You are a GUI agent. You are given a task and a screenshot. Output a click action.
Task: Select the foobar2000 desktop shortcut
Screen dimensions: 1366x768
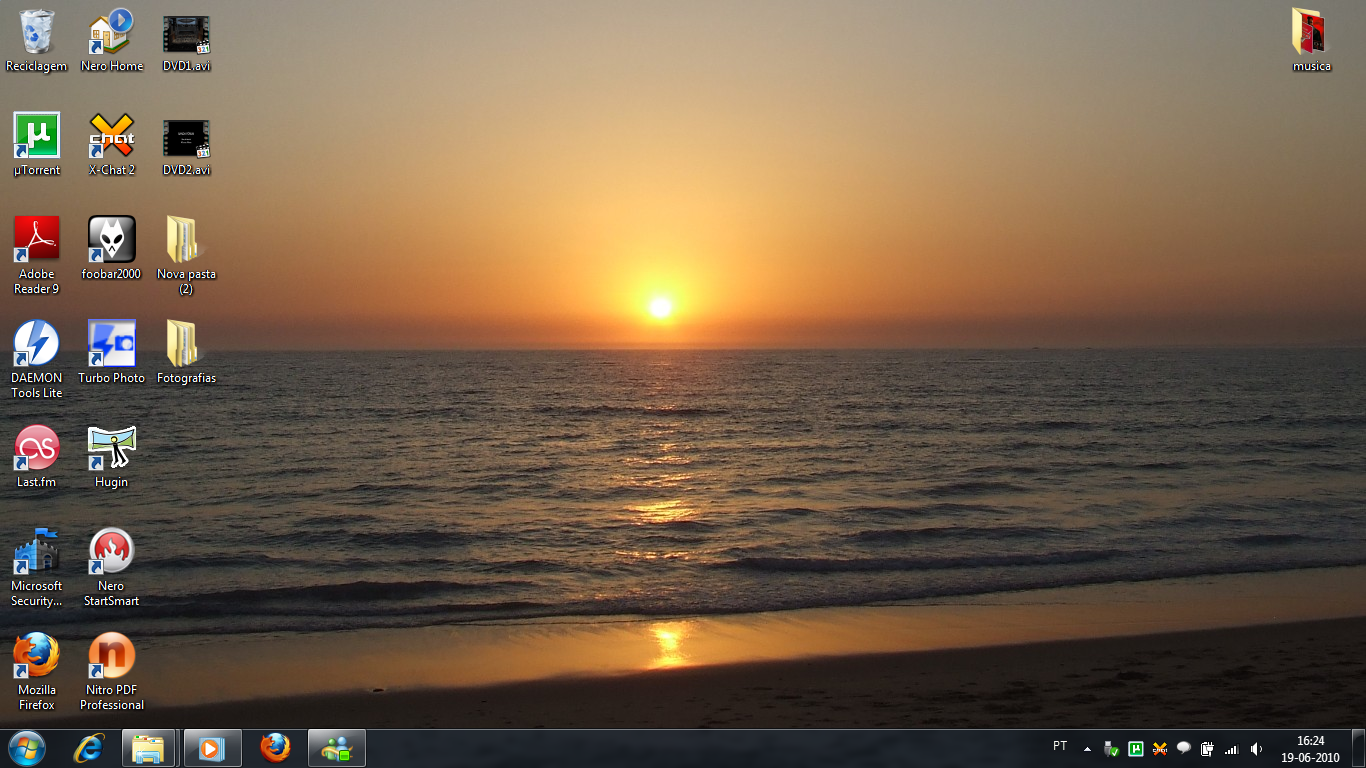(x=111, y=249)
